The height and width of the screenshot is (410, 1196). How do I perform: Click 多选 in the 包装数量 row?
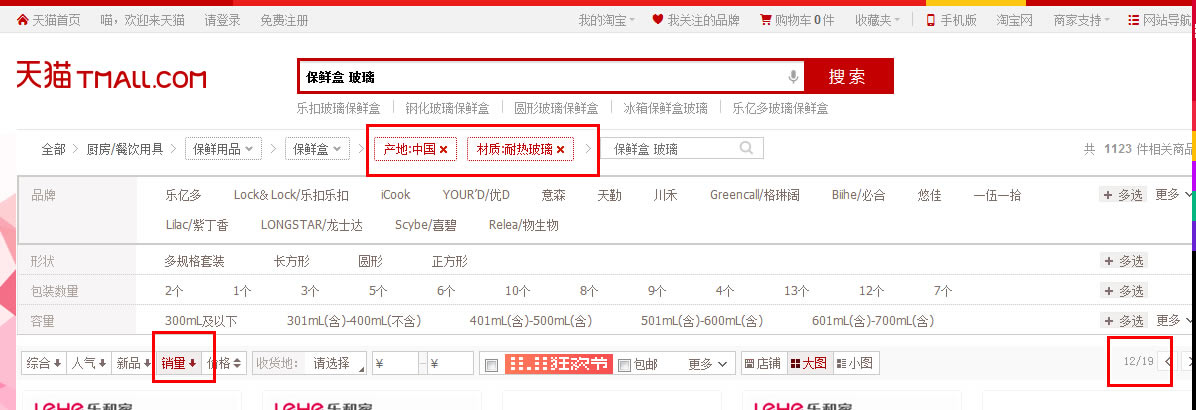pyautogui.click(x=1123, y=291)
